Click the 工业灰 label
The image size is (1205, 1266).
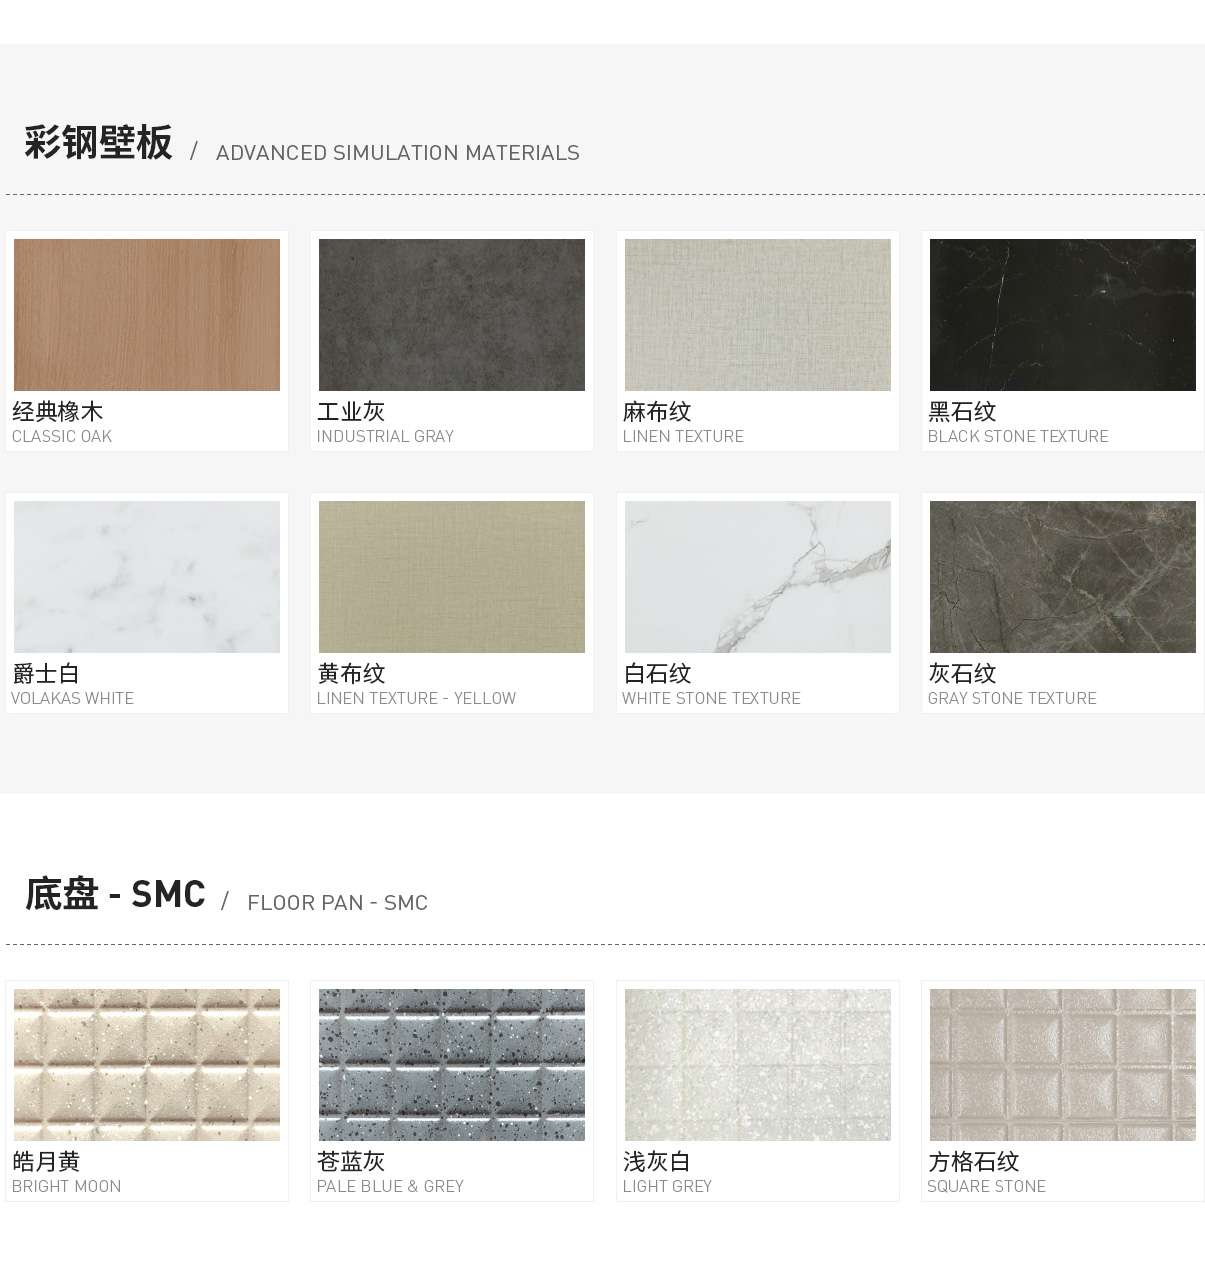tap(351, 412)
